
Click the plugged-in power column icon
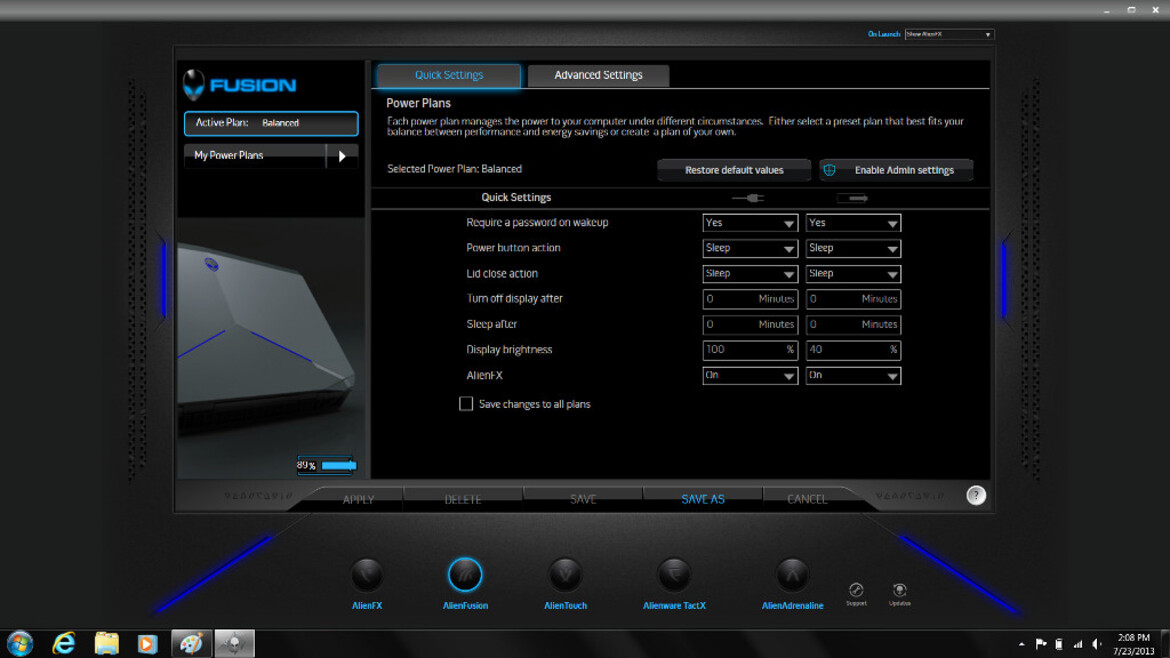pyautogui.click(x=748, y=198)
